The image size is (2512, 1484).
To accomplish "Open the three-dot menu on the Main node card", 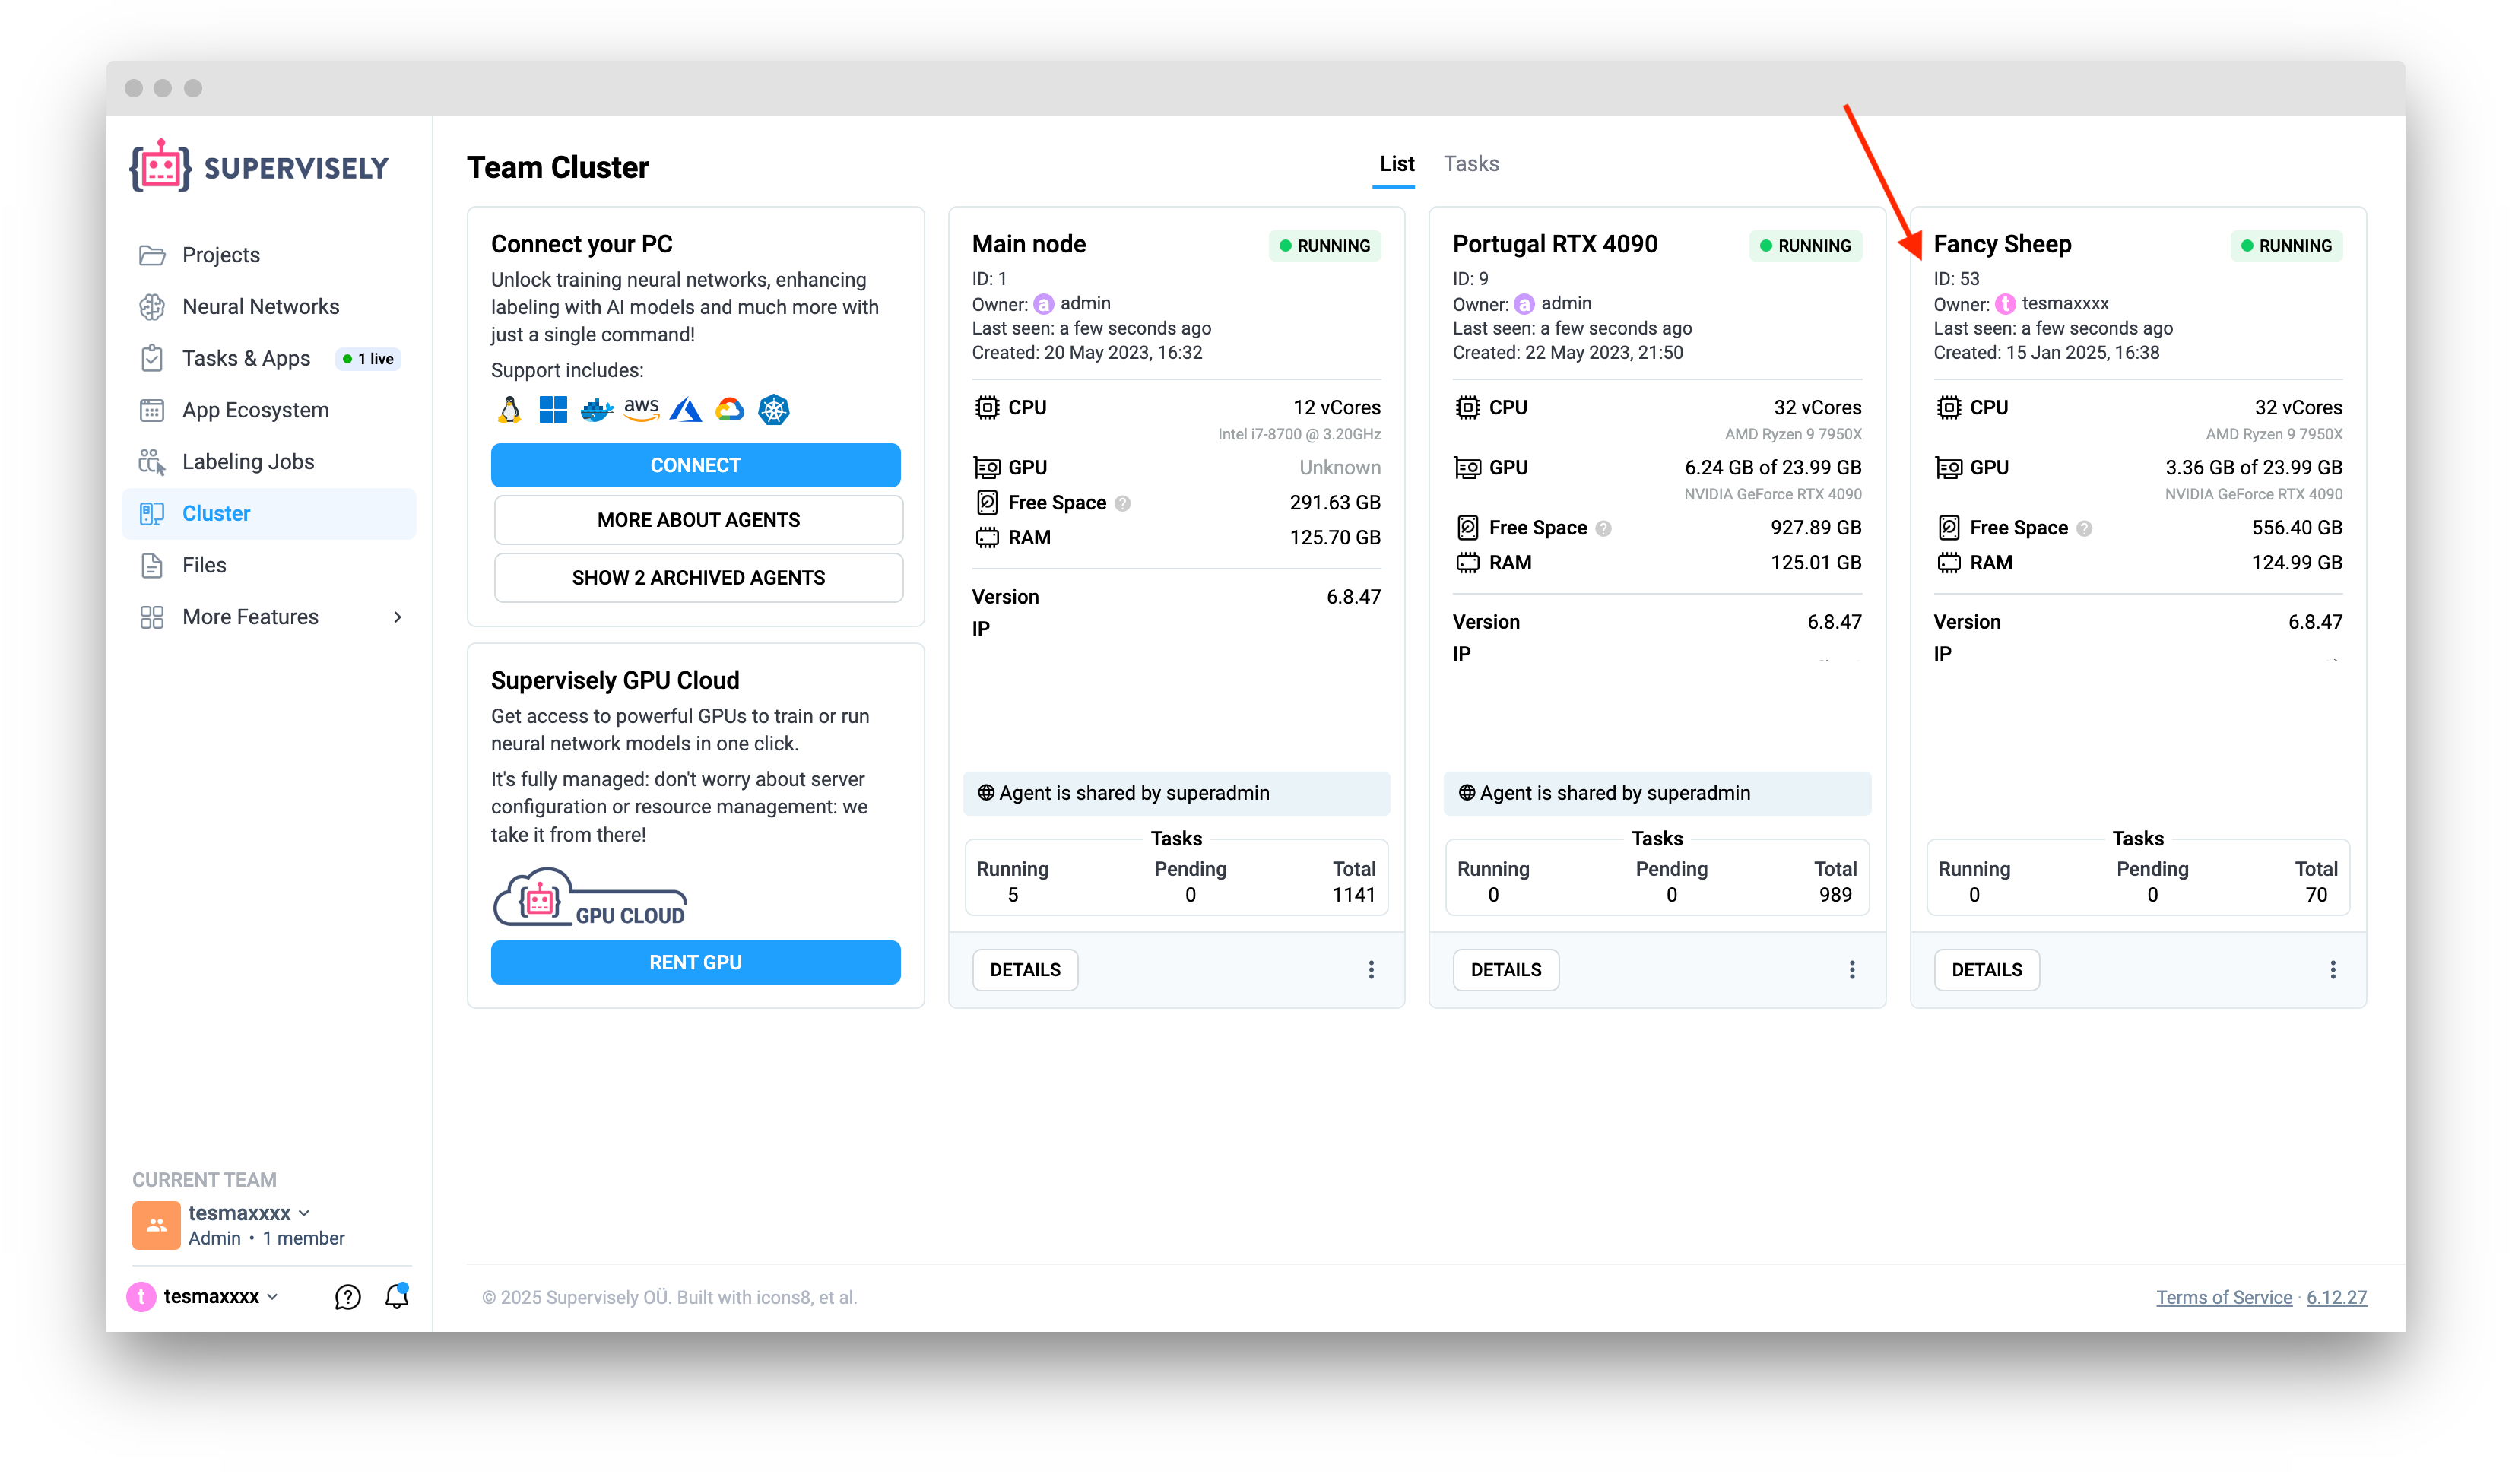I will 1371,969.
